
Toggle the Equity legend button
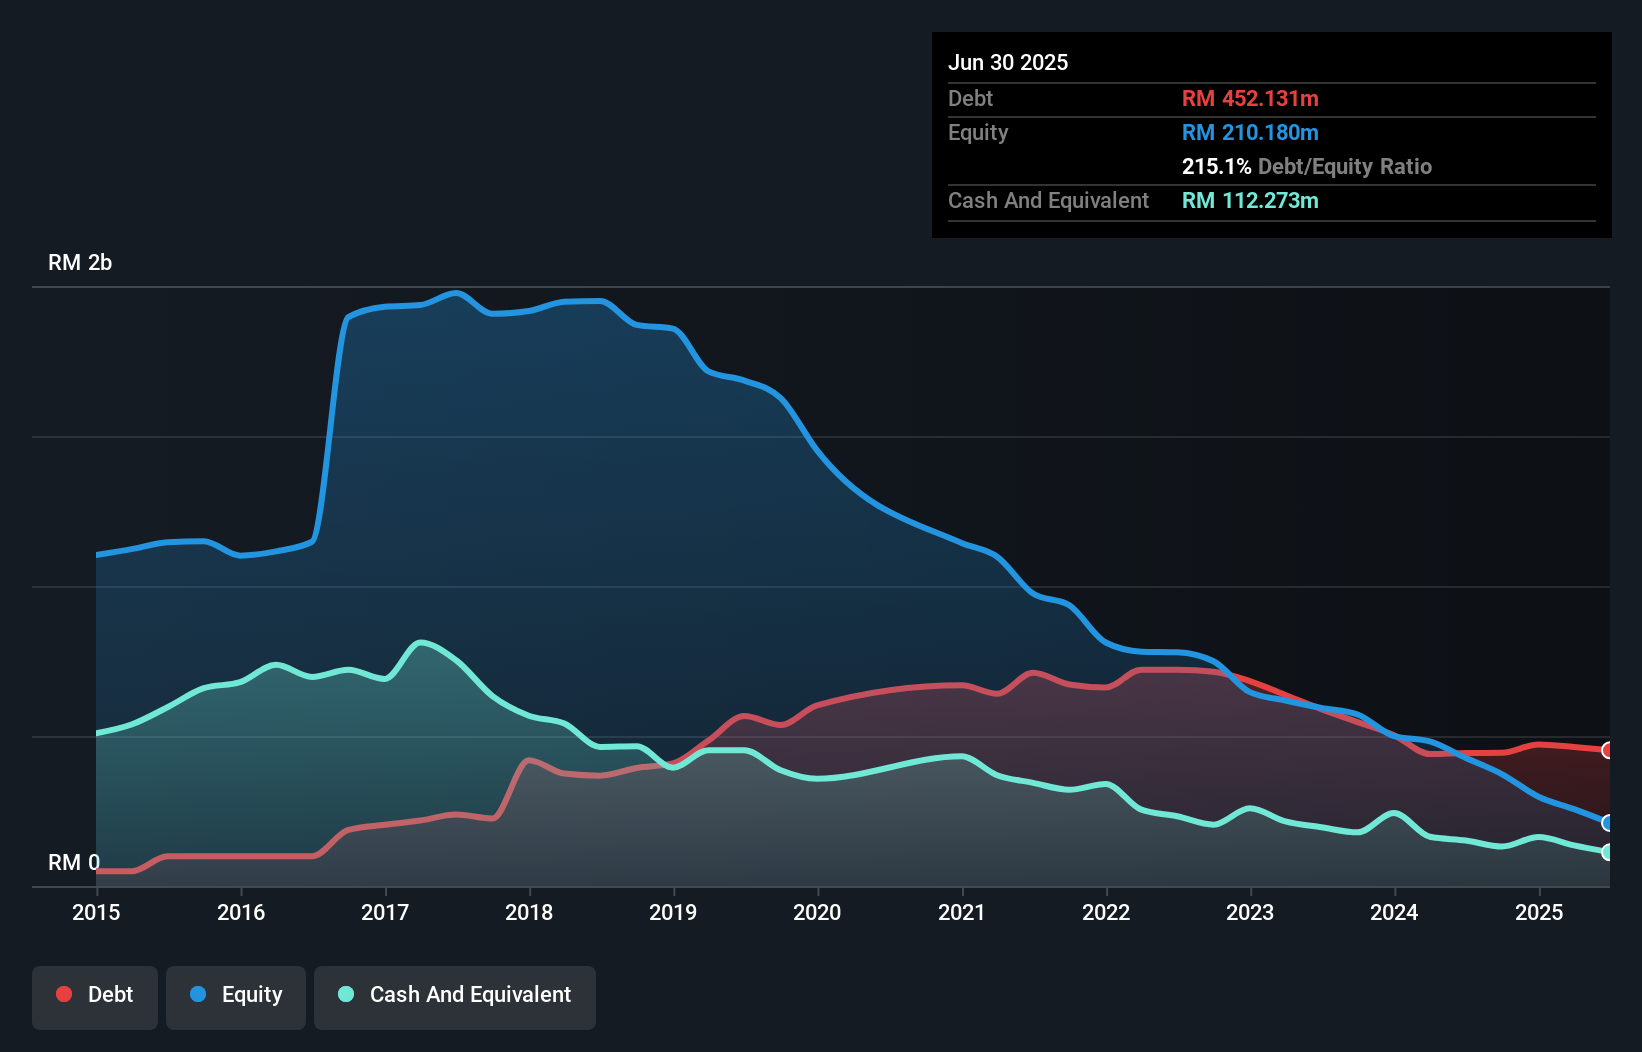coord(236,996)
